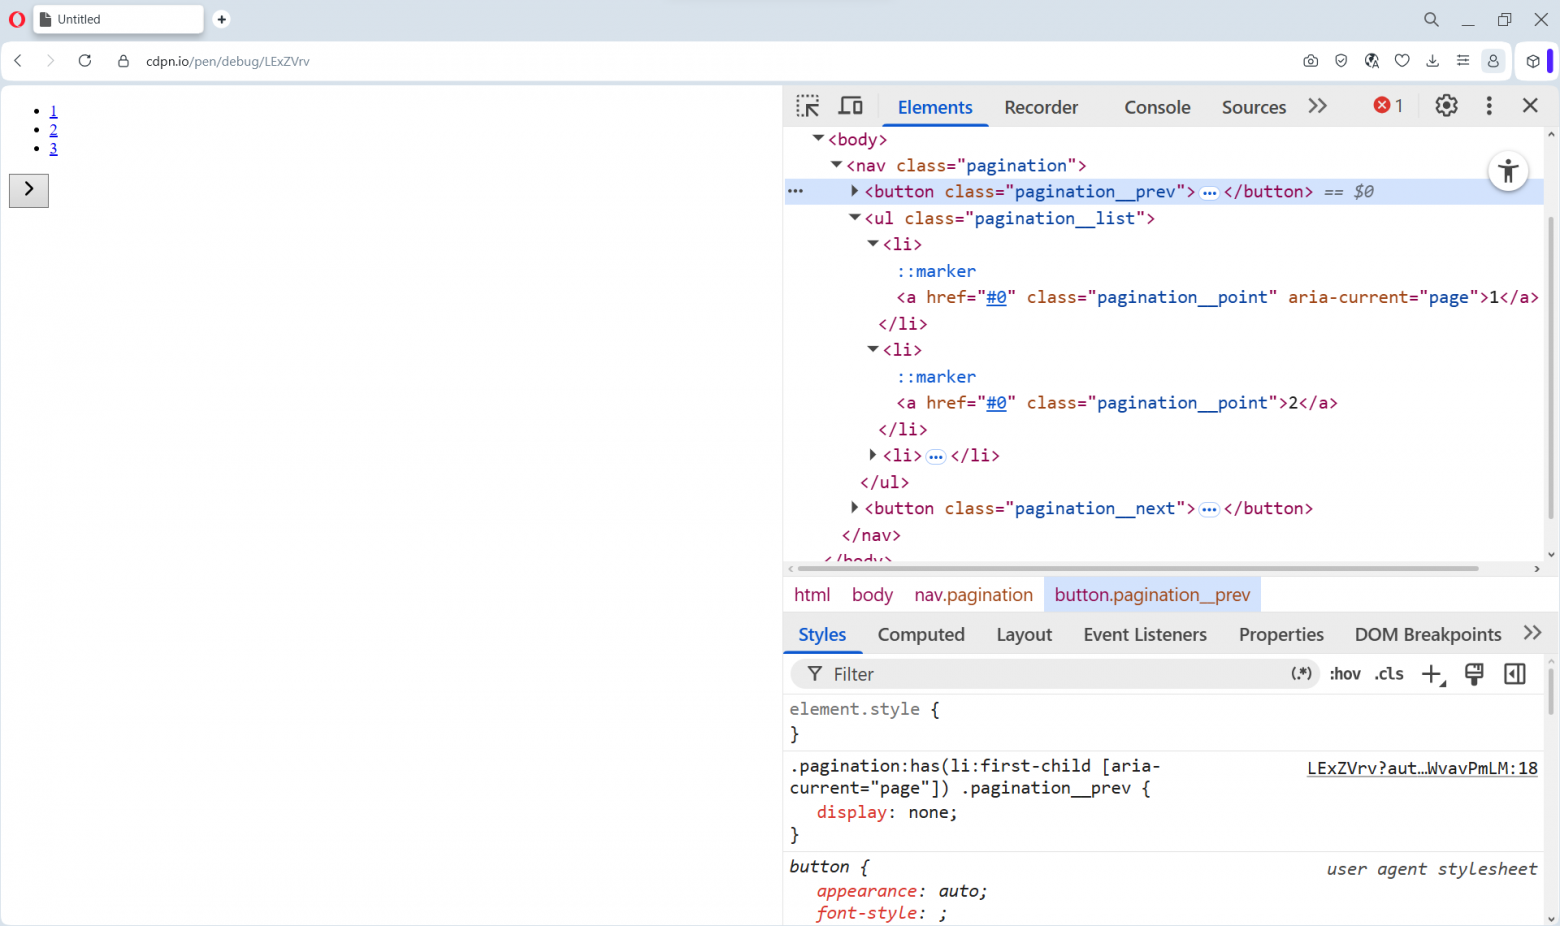Toggle the .cls class editor
This screenshot has height=926, width=1560.
(1389, 674)
